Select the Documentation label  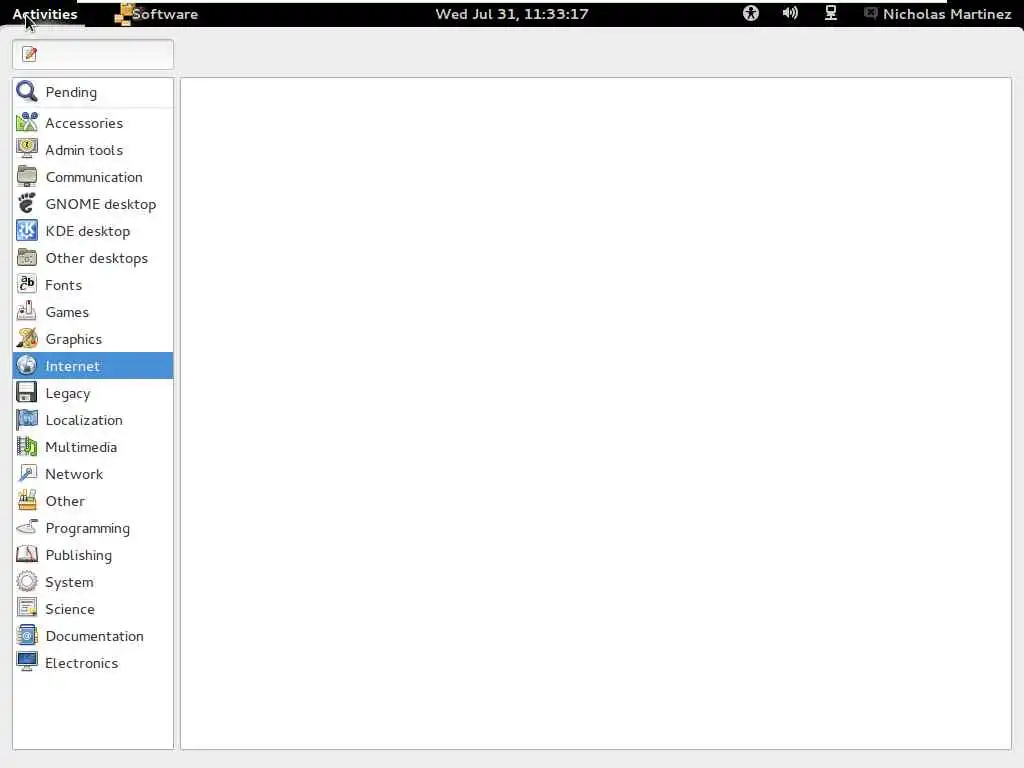95,636
